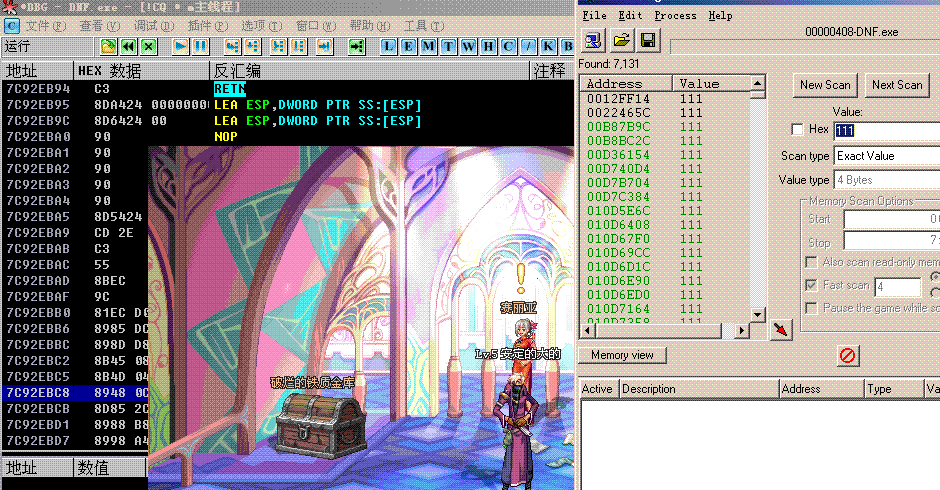Select result address 0012FF14

point(618,98)
